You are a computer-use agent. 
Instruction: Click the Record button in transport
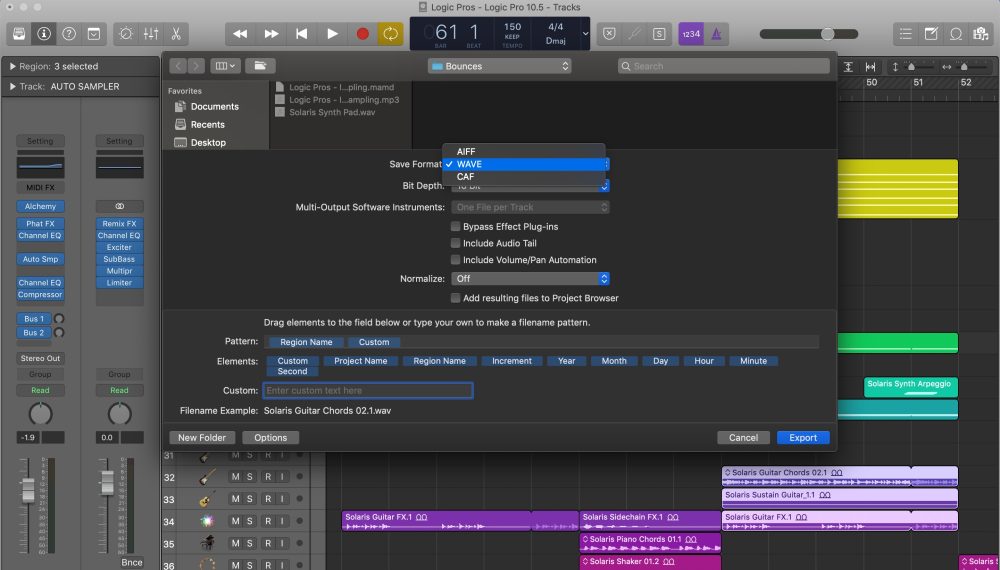click(x=362, y=33)
